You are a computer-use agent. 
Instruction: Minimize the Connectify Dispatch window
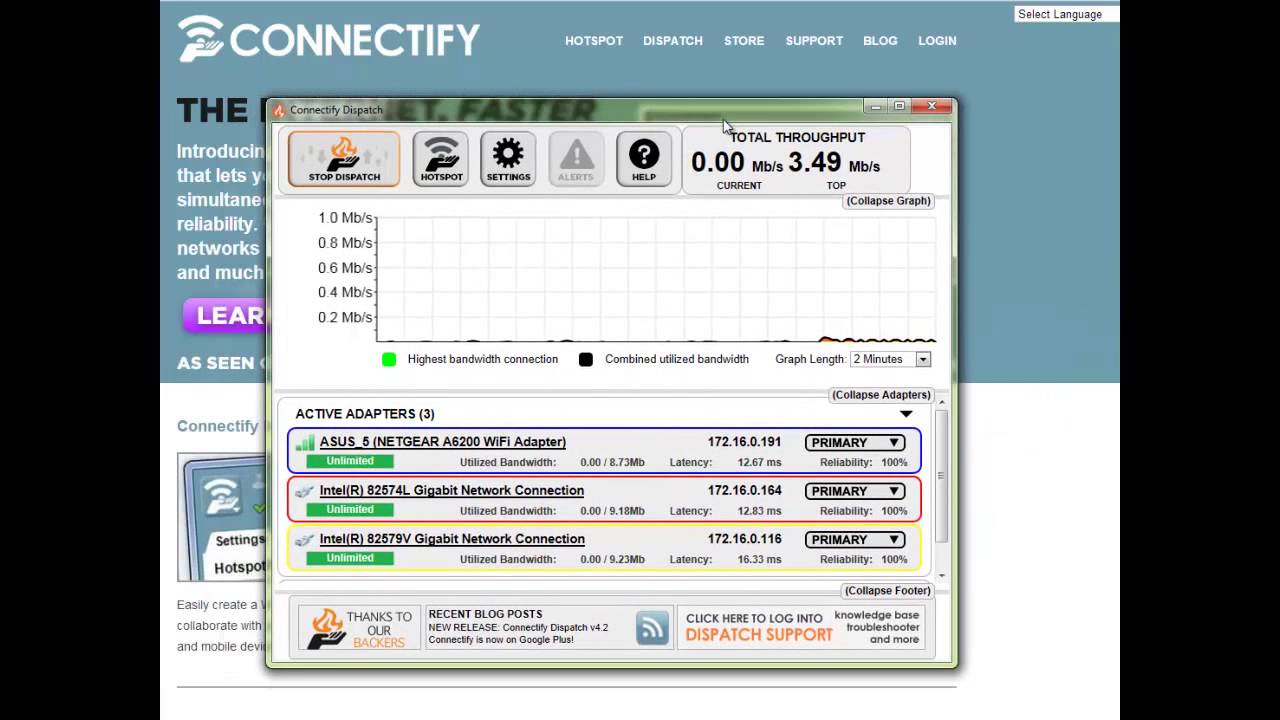[875, 106]
